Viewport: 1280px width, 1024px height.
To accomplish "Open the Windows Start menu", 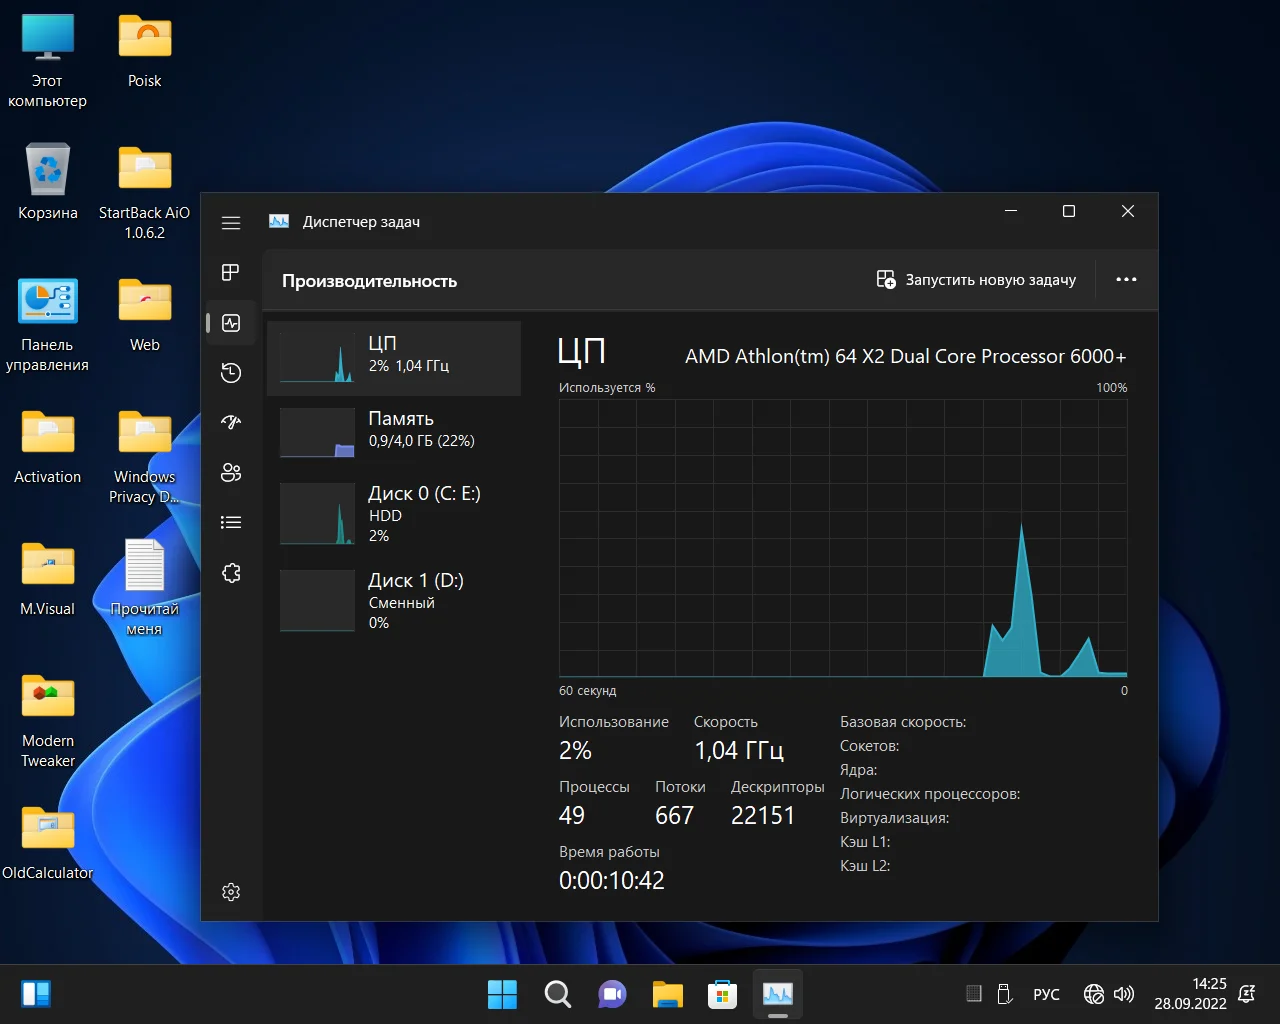I will click(x=502, y=994).
